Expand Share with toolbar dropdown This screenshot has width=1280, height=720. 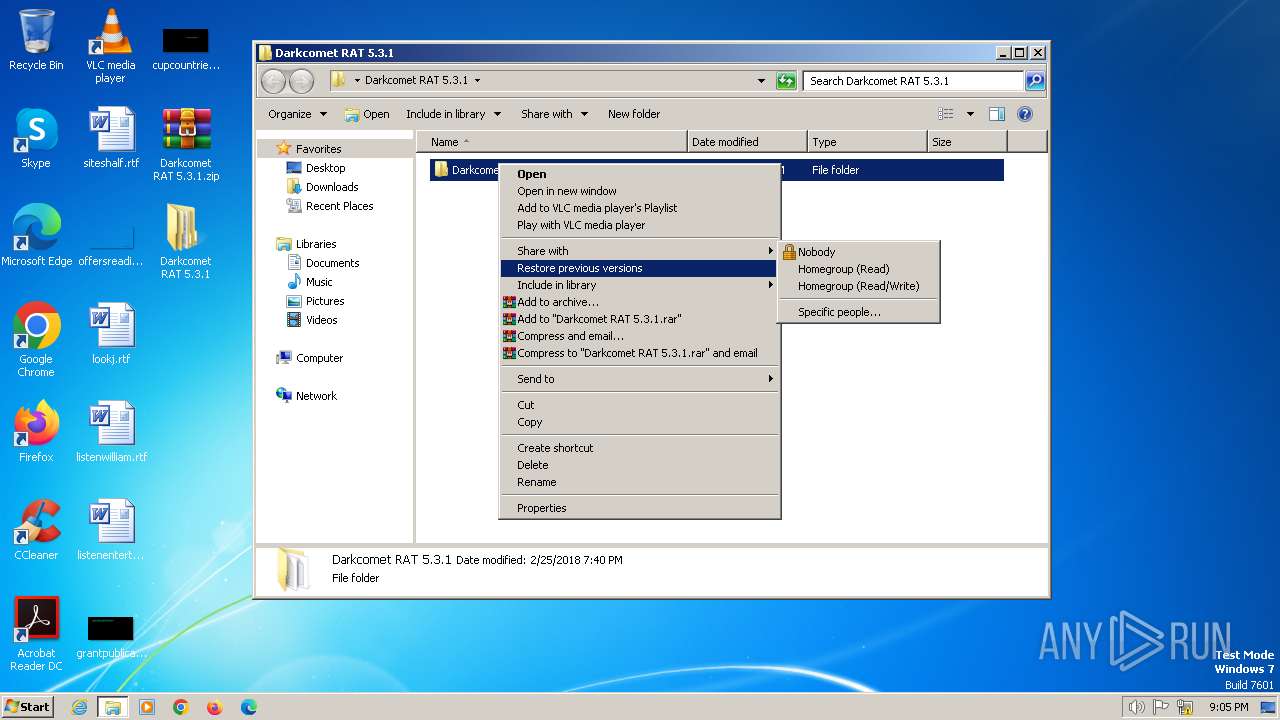click(554, 114)
